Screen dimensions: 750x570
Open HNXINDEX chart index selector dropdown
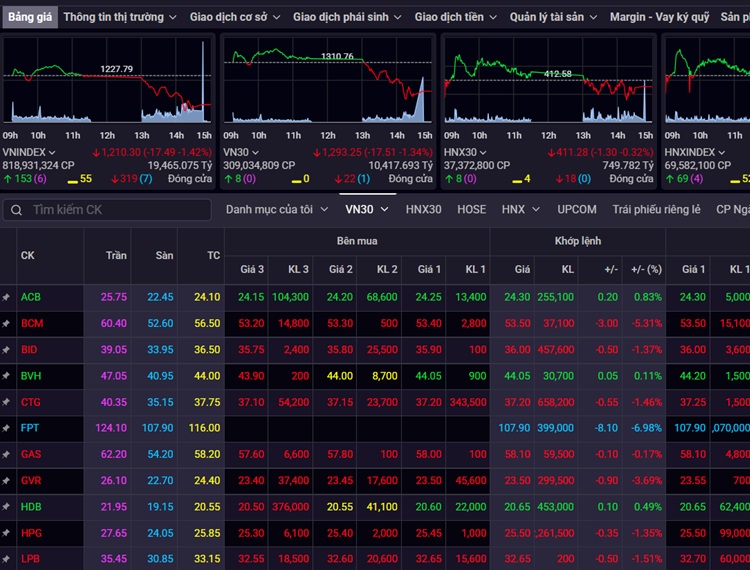click(694, 153)
